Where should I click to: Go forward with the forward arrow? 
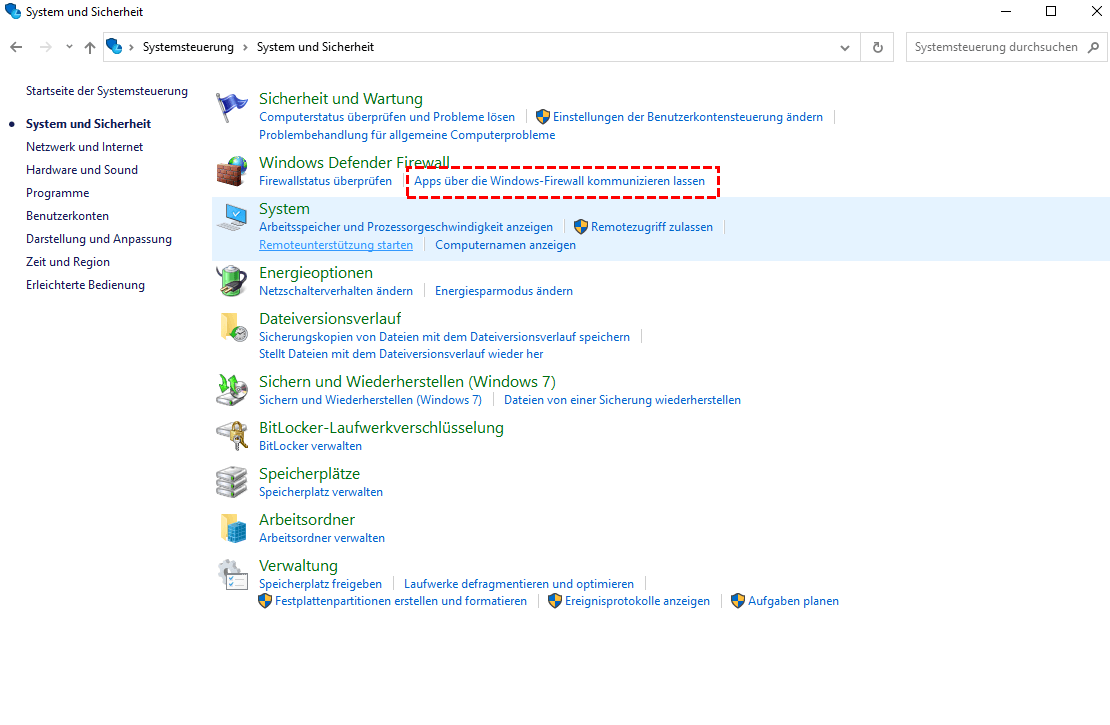[45, 47]
